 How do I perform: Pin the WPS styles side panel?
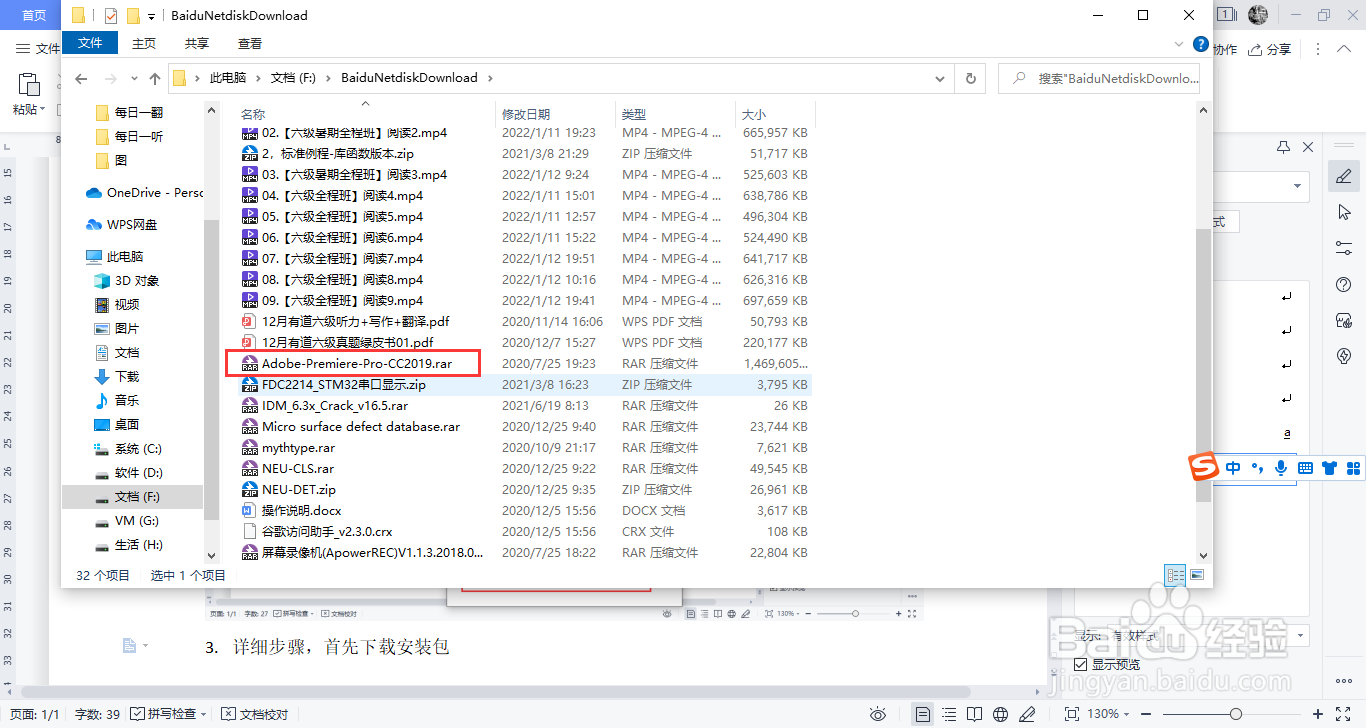click(x=1284, y=147)
